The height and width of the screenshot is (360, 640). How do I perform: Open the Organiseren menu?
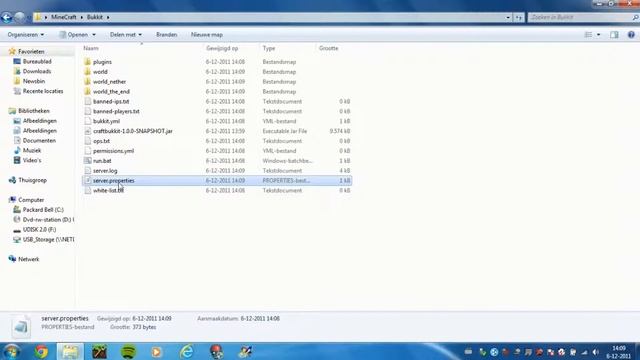(x=26, y=35)
